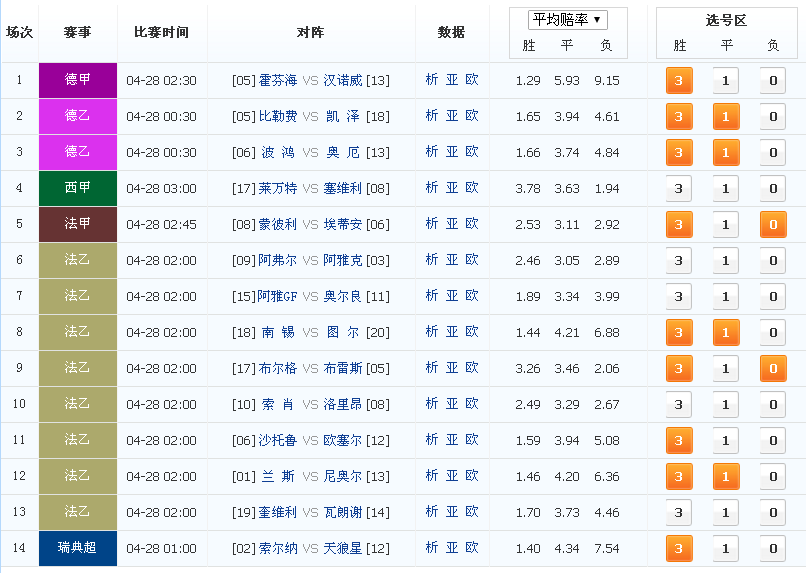Select draw (1) for match 6 阿弗尔
The width and height of the screenshot is (806, 573).
click(x=726, y=261)
